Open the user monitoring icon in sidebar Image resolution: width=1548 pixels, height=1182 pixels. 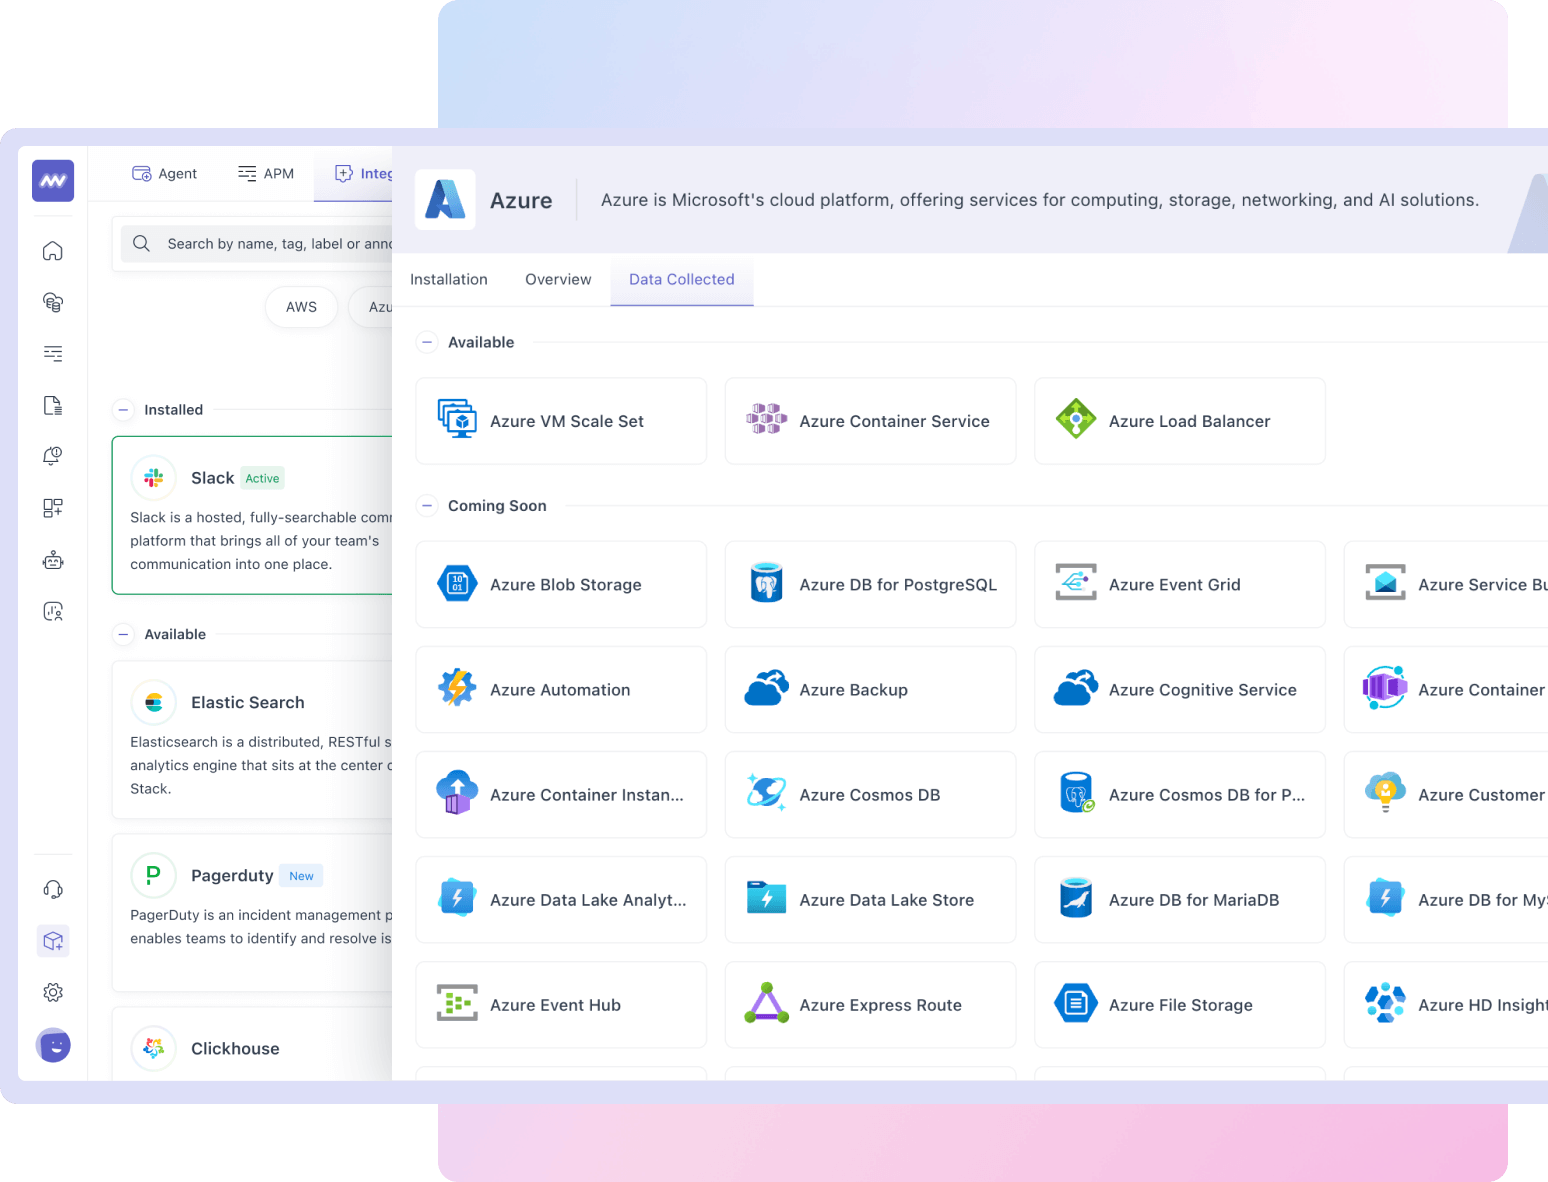pyautogui.click(x=53, y=611)
